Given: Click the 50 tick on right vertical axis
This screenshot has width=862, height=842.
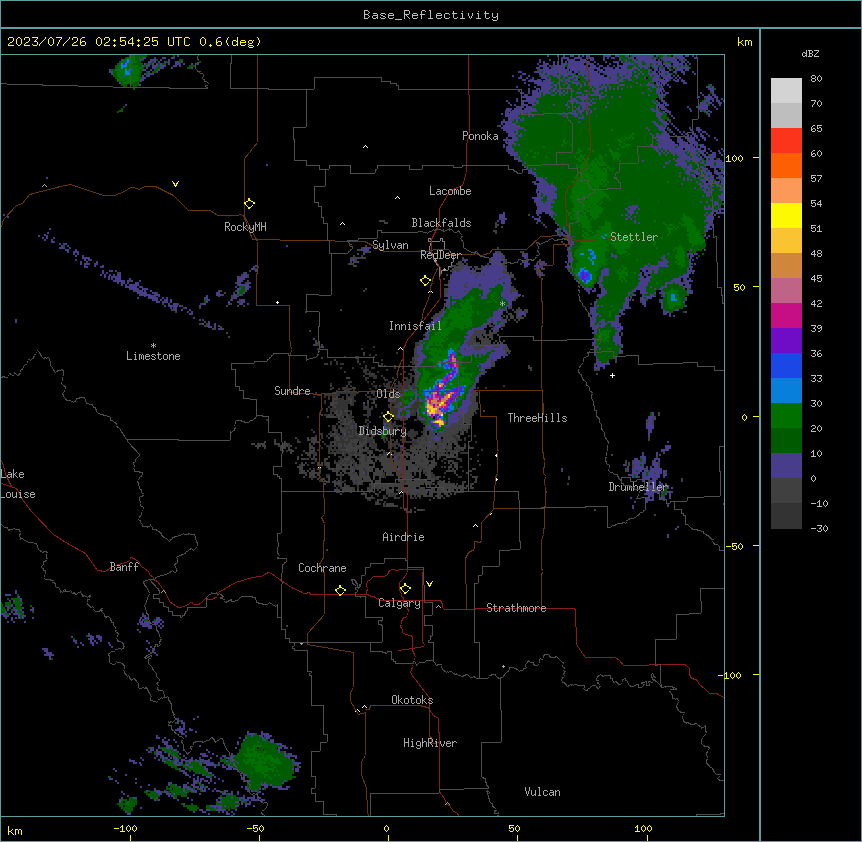Looking at the screenshot, I should click(738, 287).
